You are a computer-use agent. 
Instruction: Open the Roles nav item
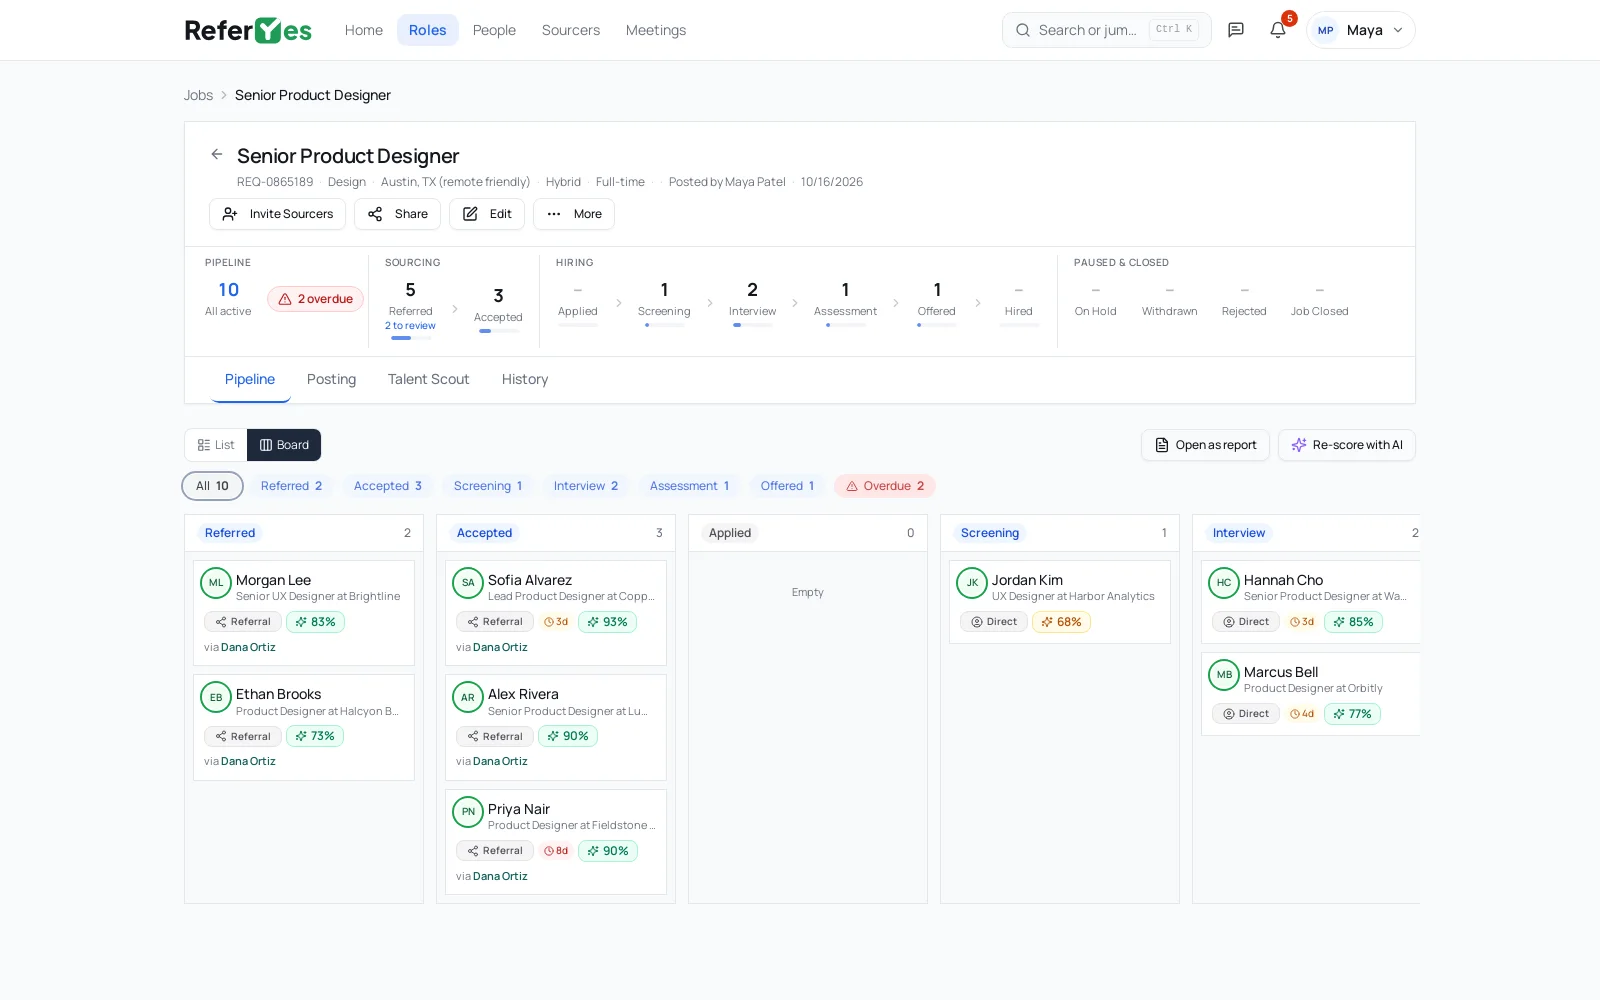pyautogui.click(x=427, y=30)
